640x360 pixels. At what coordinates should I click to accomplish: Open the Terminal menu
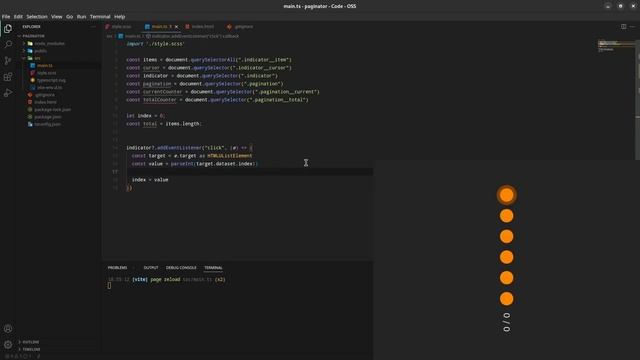point(100,17)
